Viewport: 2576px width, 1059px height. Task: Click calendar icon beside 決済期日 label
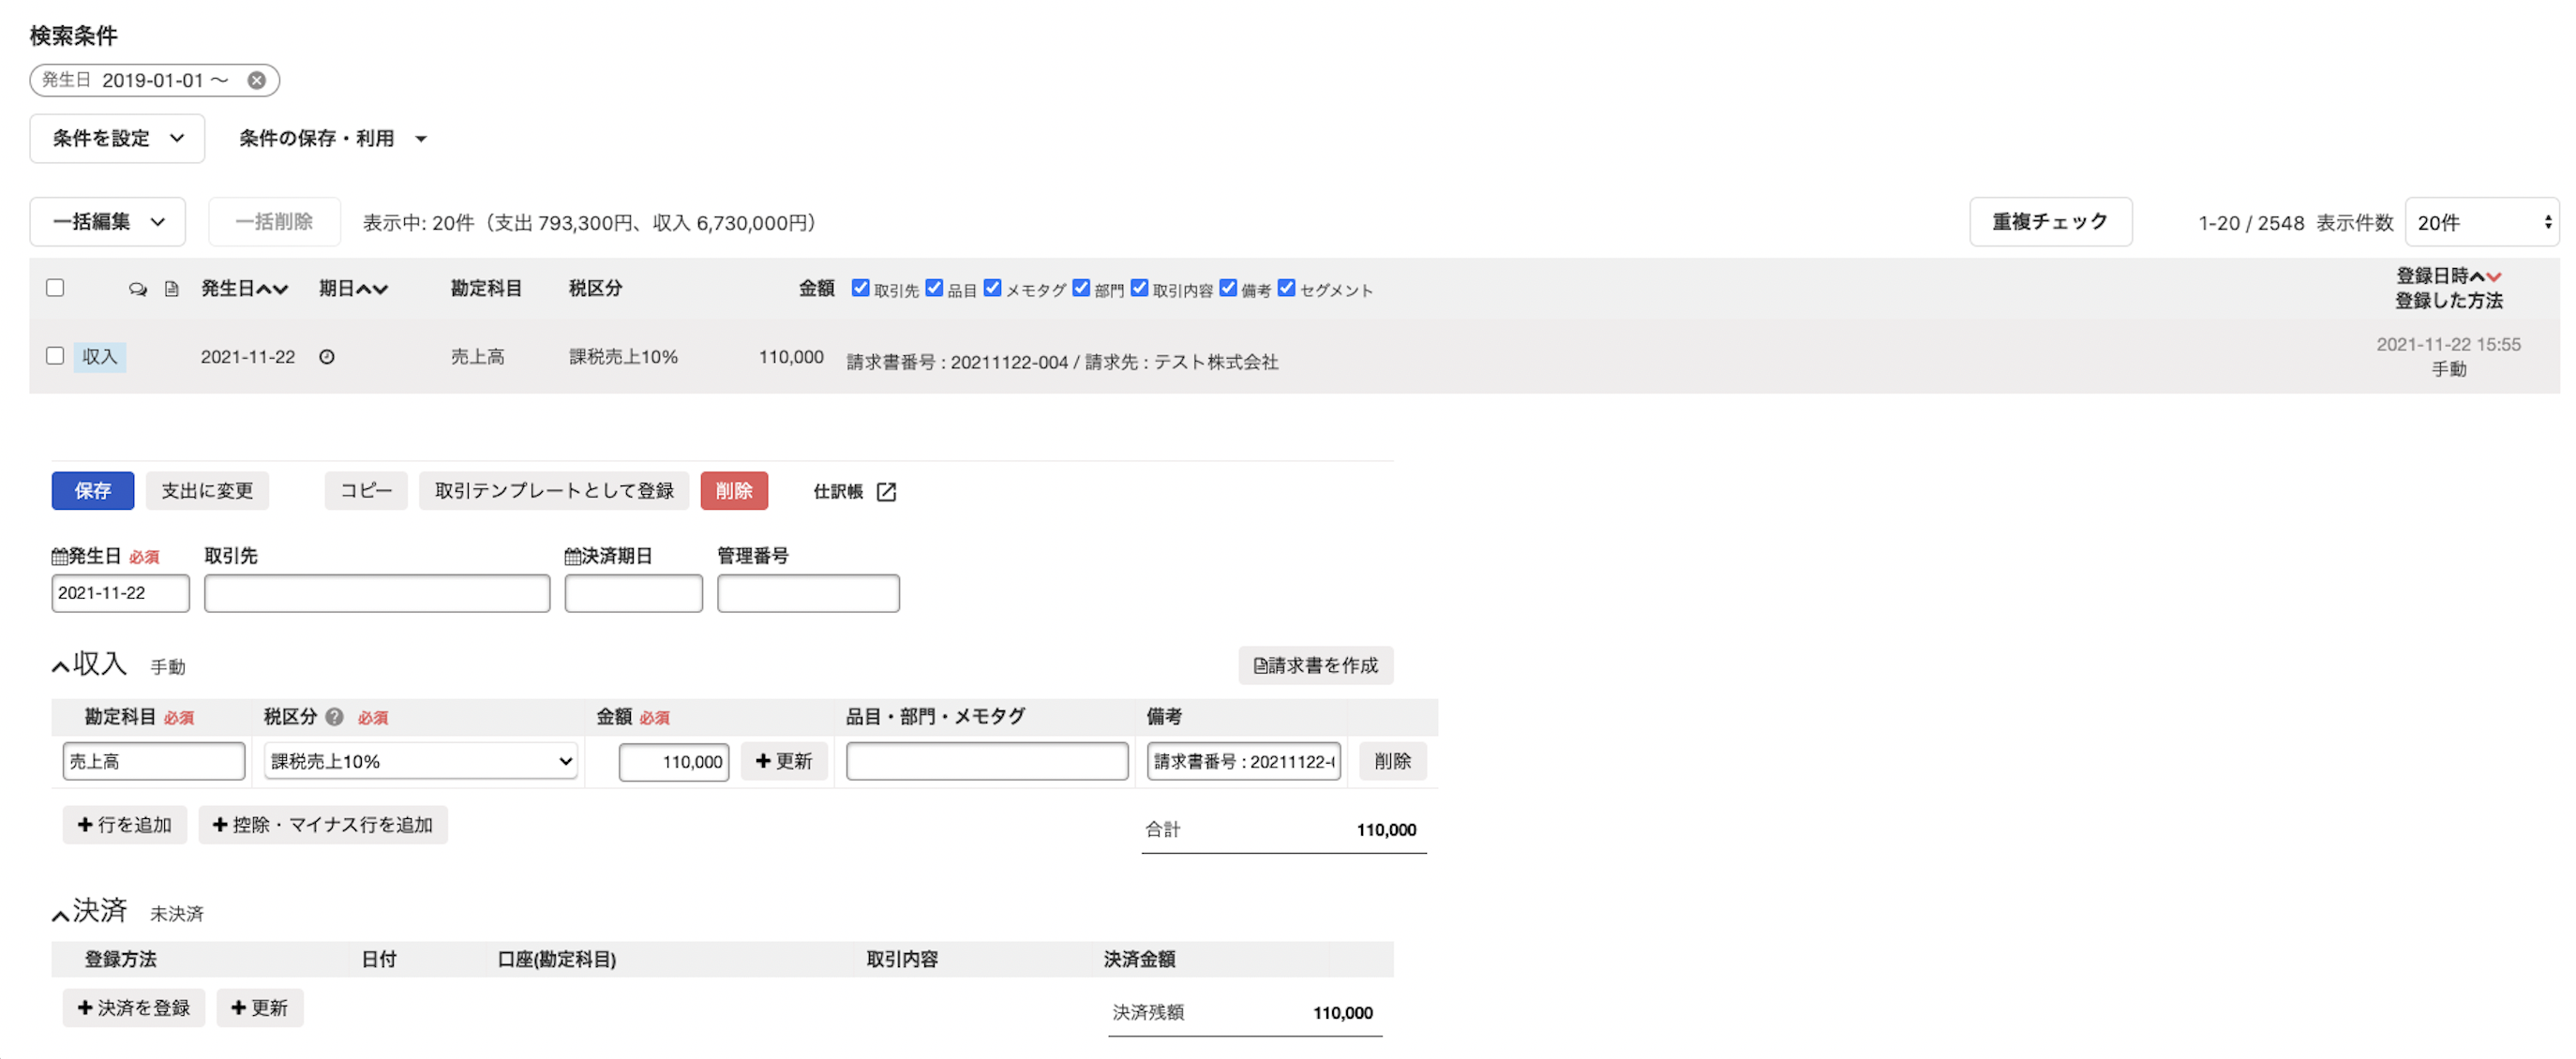(572, 557)
